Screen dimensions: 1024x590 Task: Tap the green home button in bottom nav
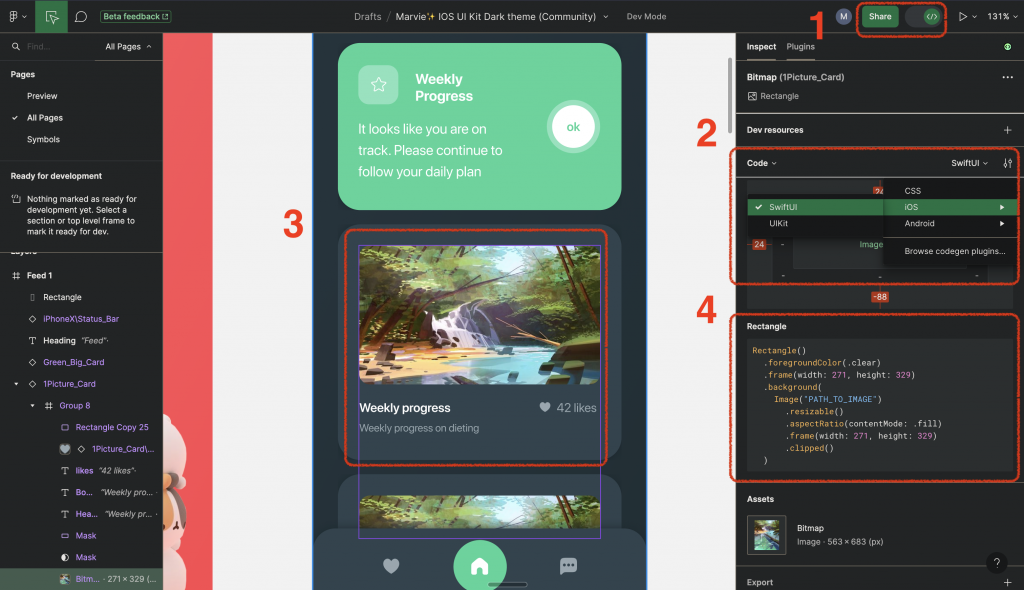(479, 566)
